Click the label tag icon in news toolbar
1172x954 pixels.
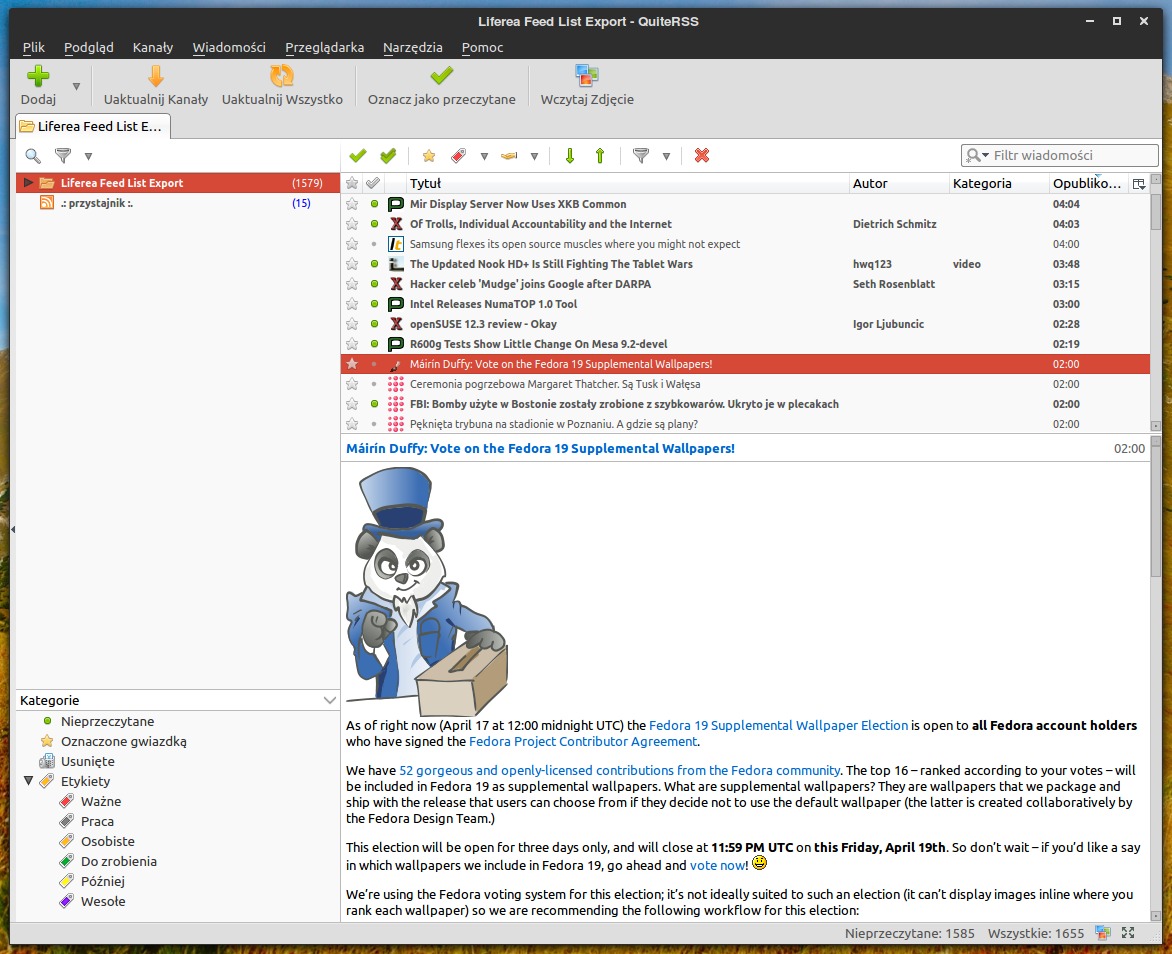458,156
